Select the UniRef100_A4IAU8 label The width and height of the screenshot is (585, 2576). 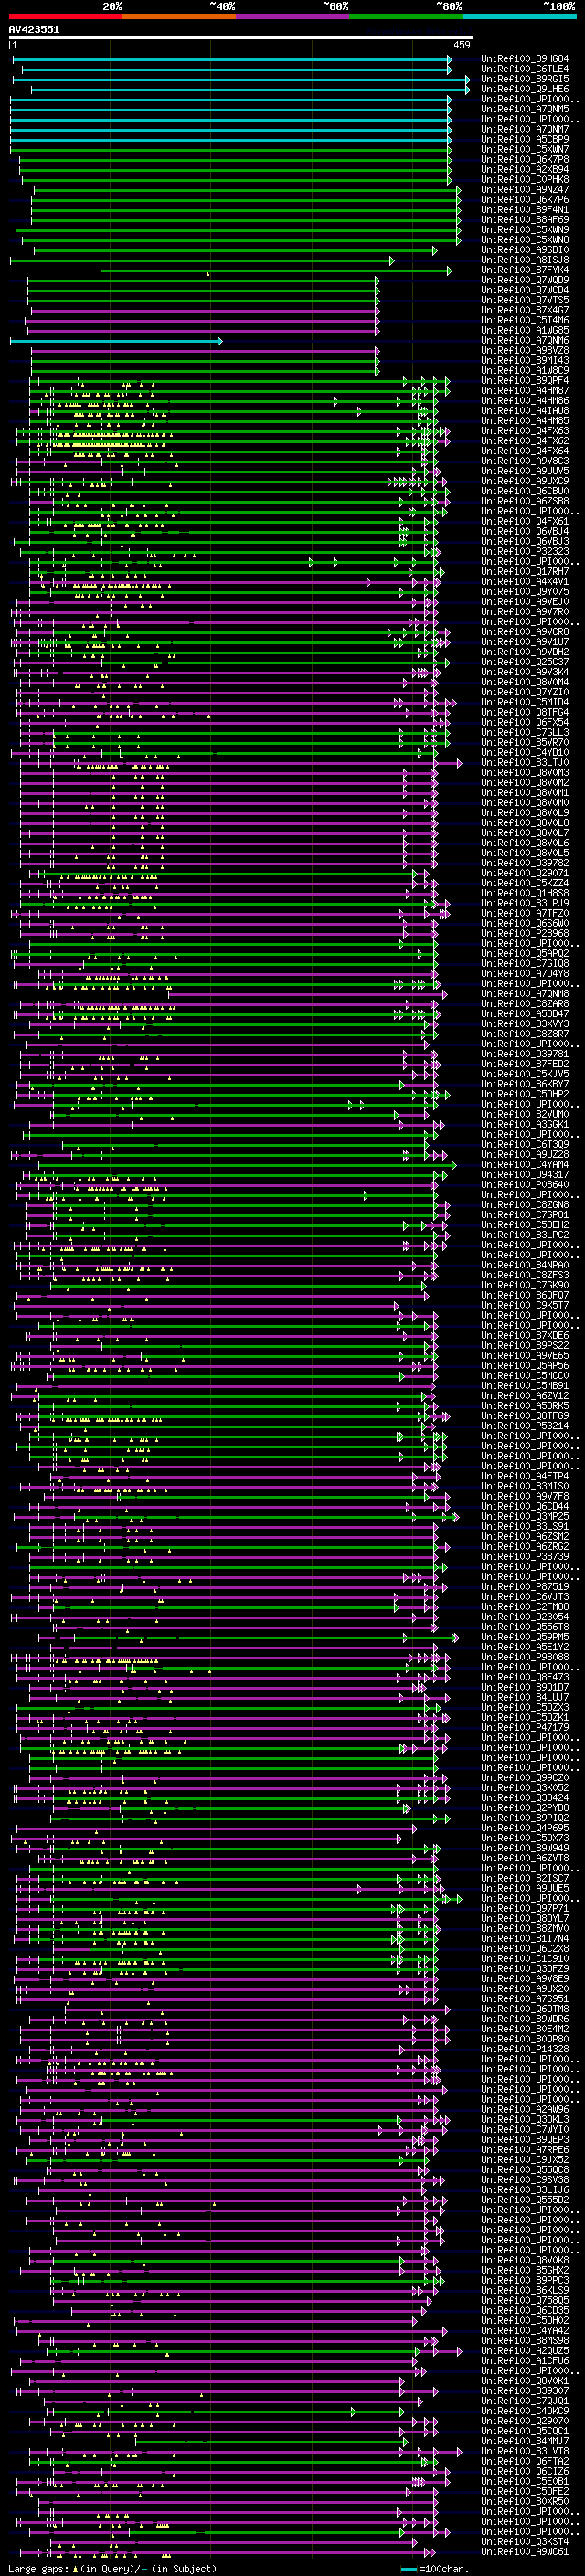click(525, 410)
